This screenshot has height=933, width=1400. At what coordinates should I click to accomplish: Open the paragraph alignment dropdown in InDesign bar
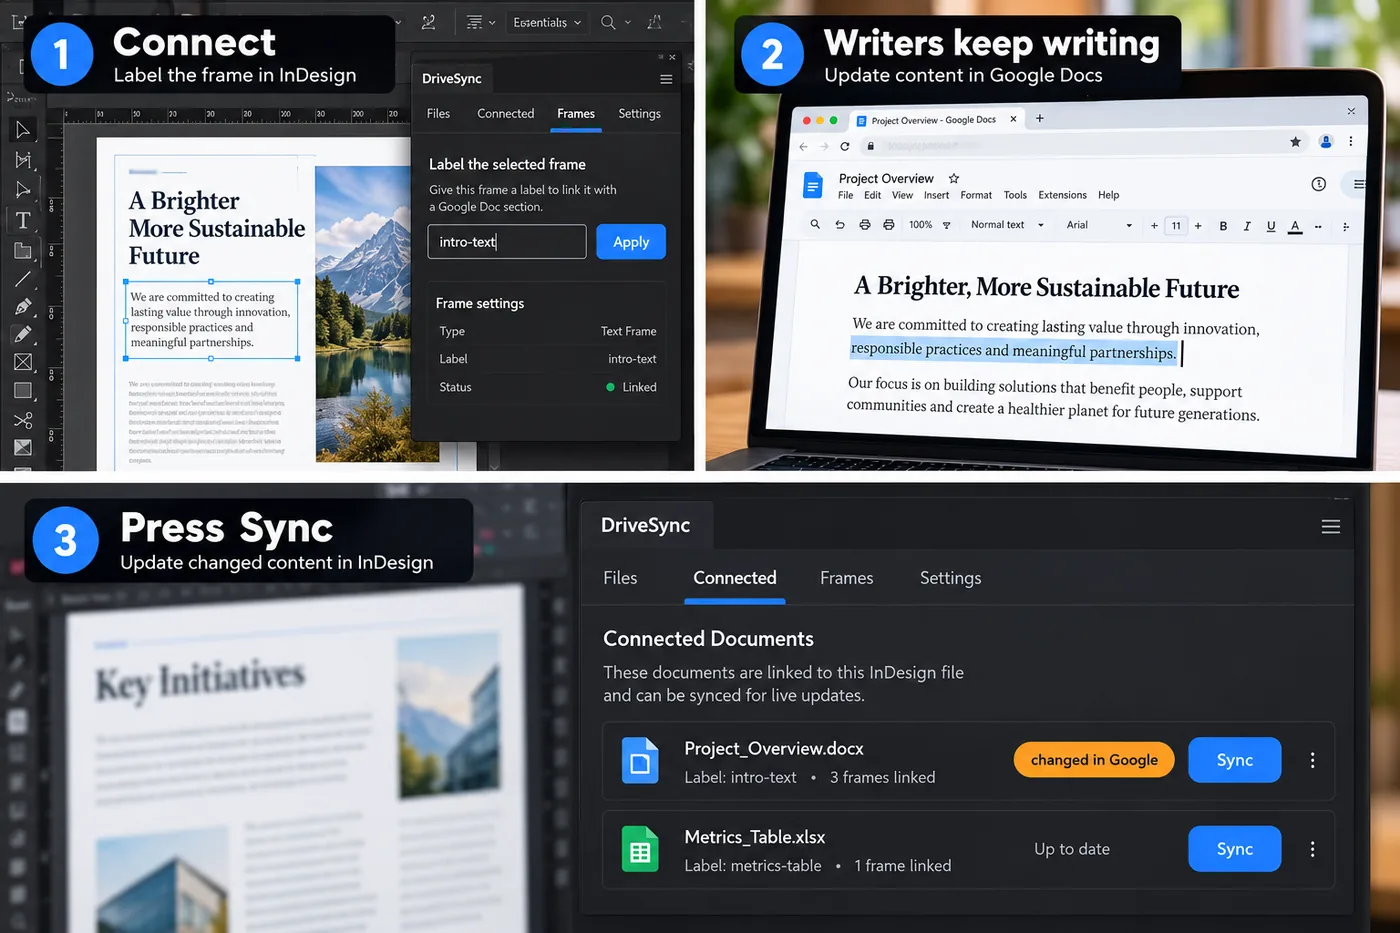tap(481, 22)
